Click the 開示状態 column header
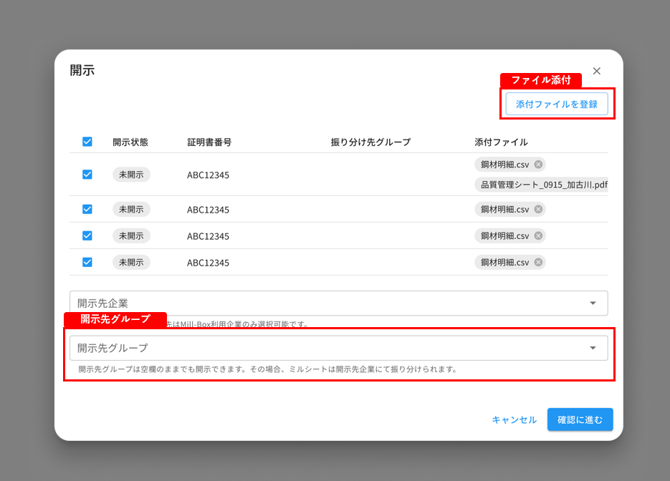The image size is (670, 481). click(x=130, y=142)
